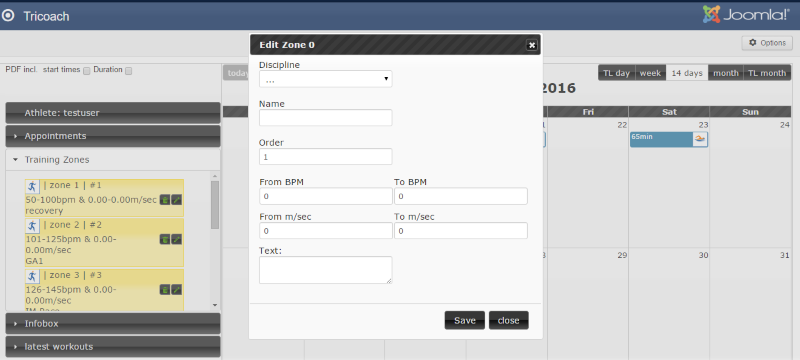Screen dimensions: 800x360
Task: Click the To m/sec field
Action: [461, 231]
